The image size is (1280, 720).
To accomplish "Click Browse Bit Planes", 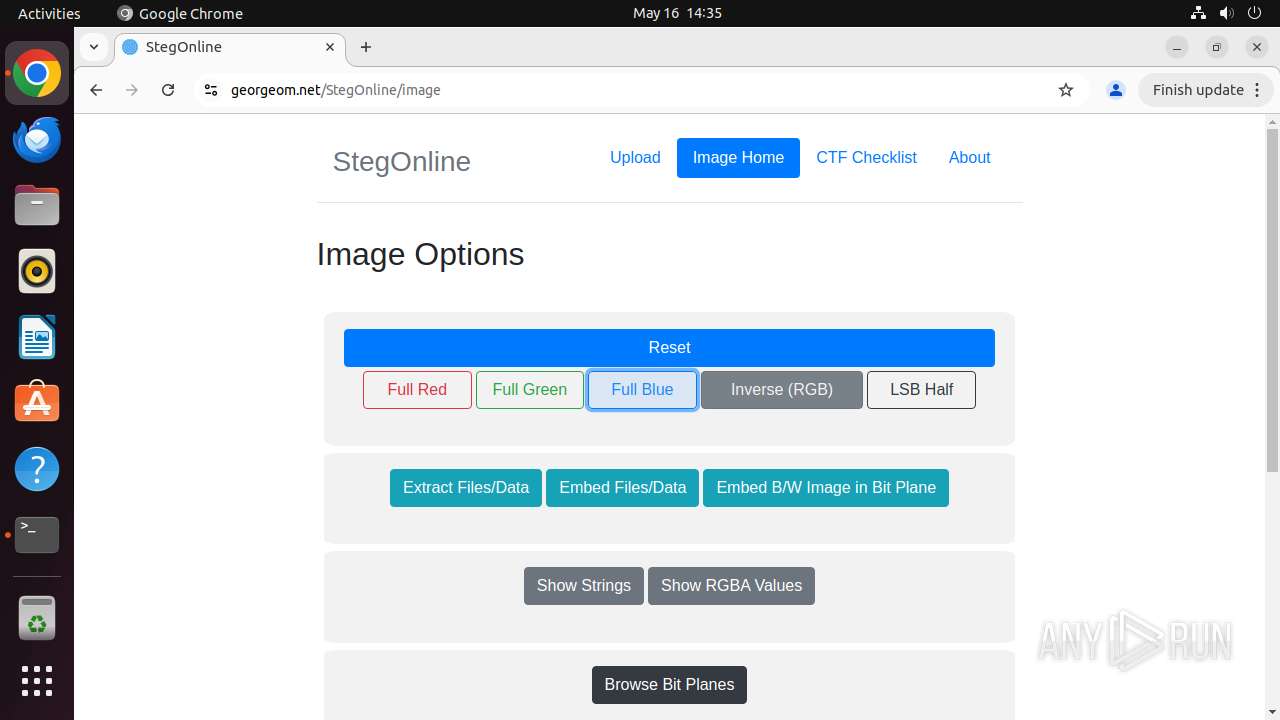I will pyautogui.click(x=669, y=685).
